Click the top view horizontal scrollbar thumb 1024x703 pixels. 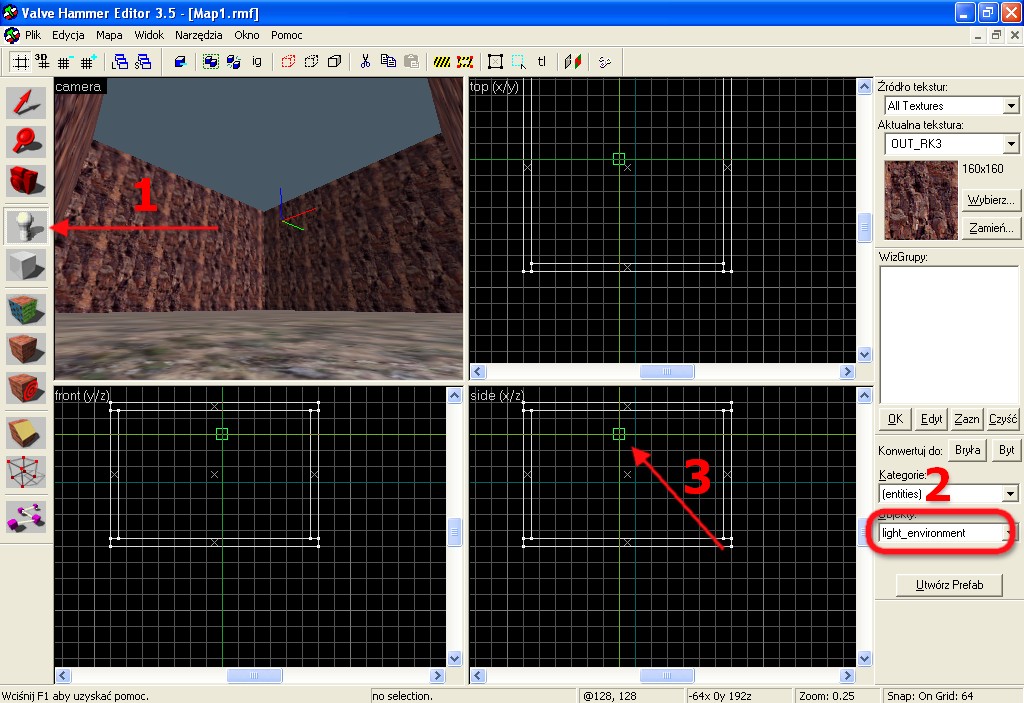(x=667, y=372)
